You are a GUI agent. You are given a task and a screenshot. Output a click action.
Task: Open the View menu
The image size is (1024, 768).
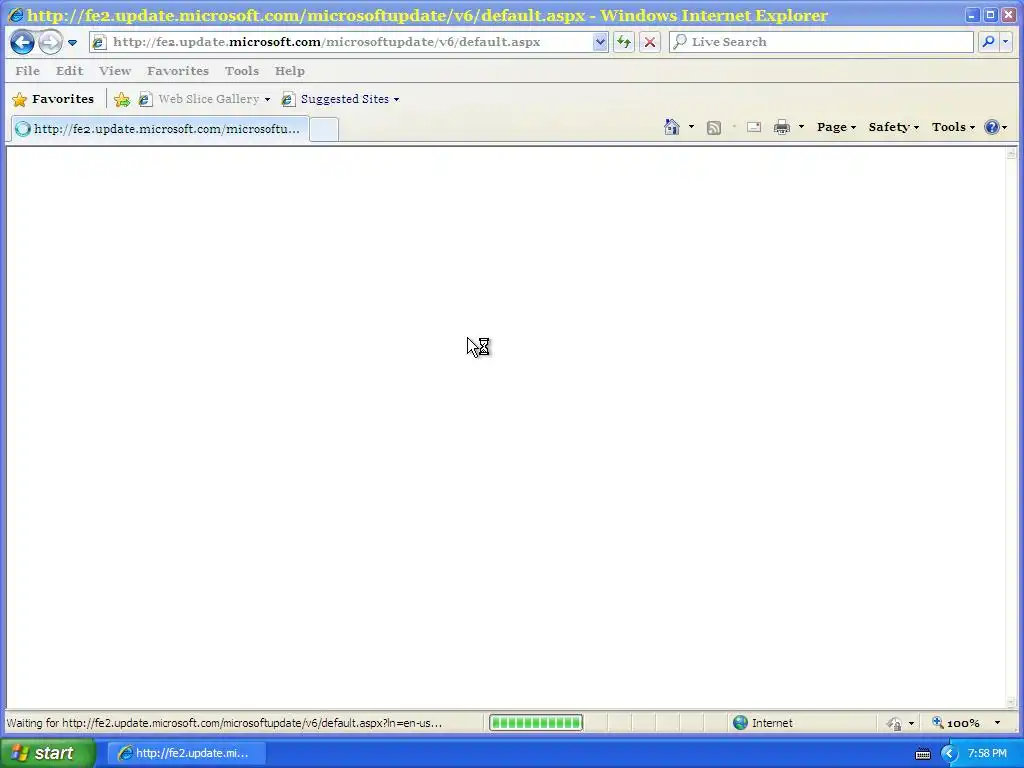(115, 71)
